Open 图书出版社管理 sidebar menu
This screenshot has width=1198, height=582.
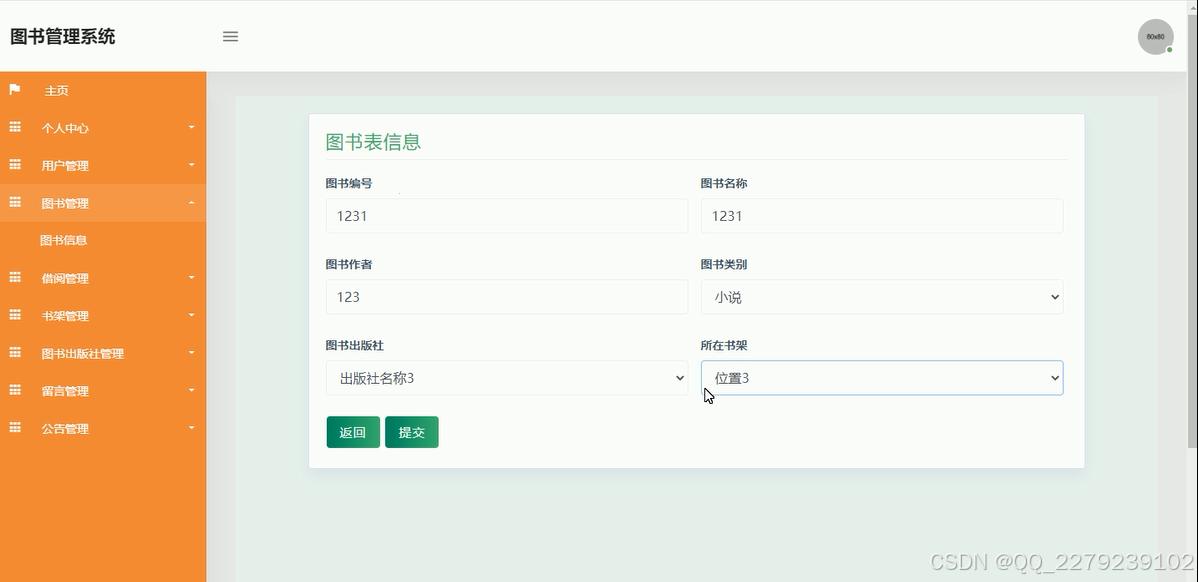point(103,353)
